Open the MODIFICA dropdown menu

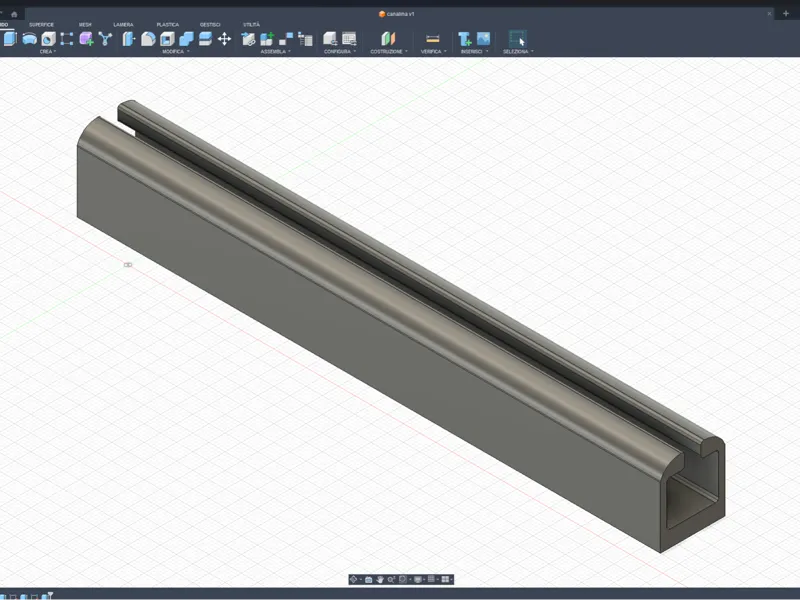pos(176,52)
